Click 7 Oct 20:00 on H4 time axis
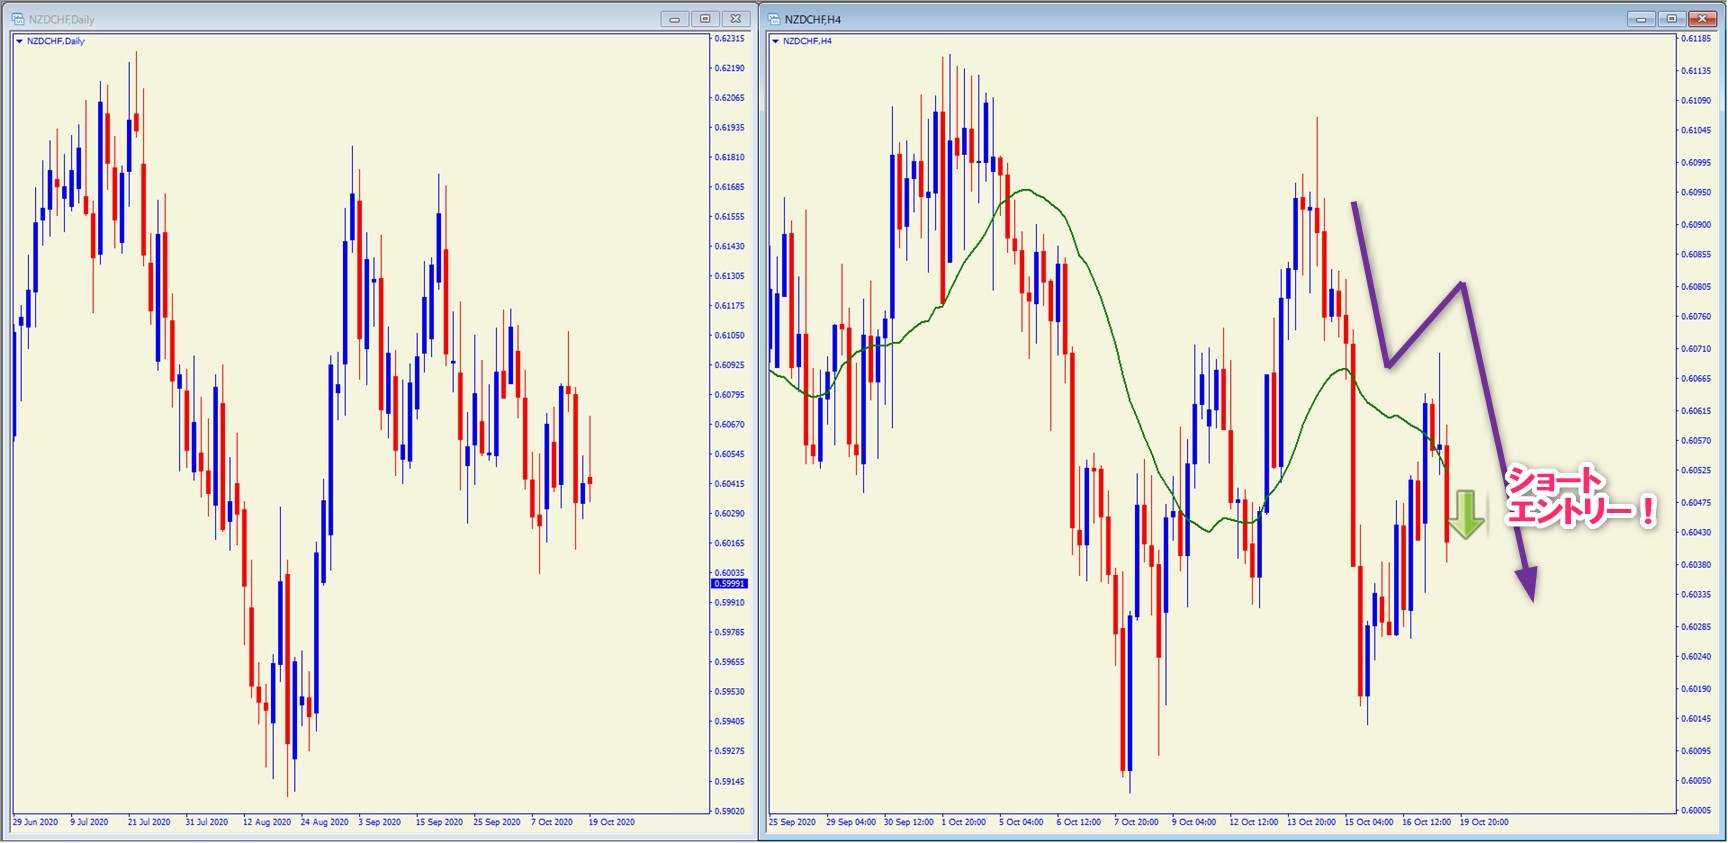The width and height of the screenshot is (1728, 843). tap(1137, 822)
